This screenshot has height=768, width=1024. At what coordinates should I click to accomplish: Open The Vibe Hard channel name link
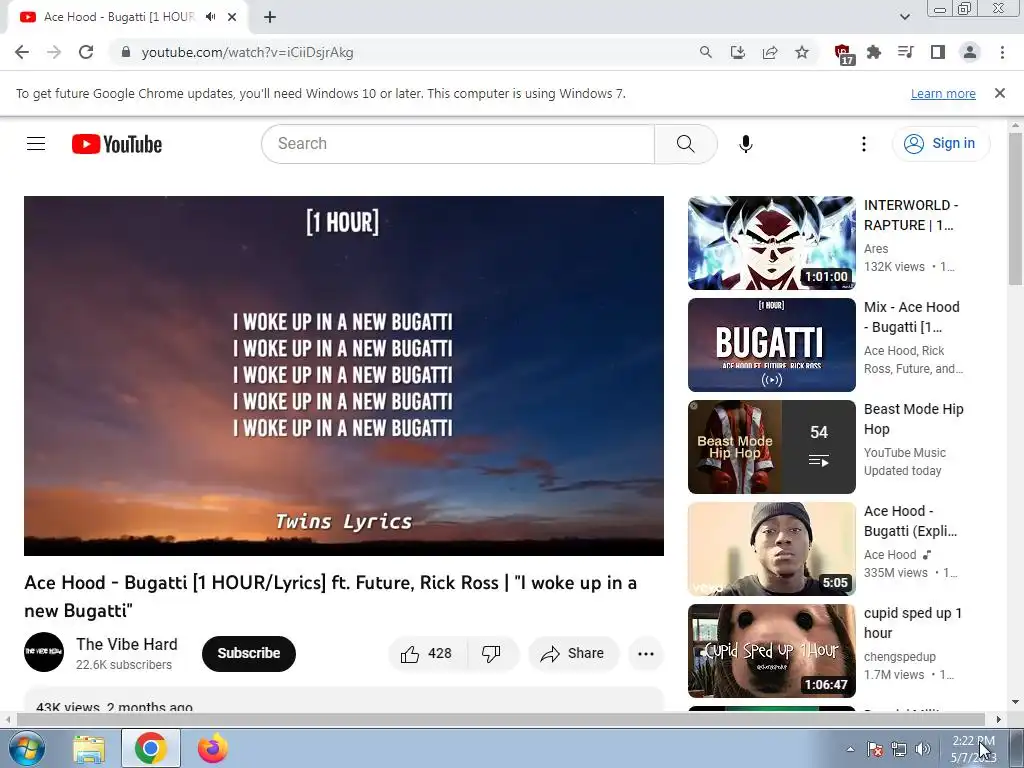tap(127, 645)
